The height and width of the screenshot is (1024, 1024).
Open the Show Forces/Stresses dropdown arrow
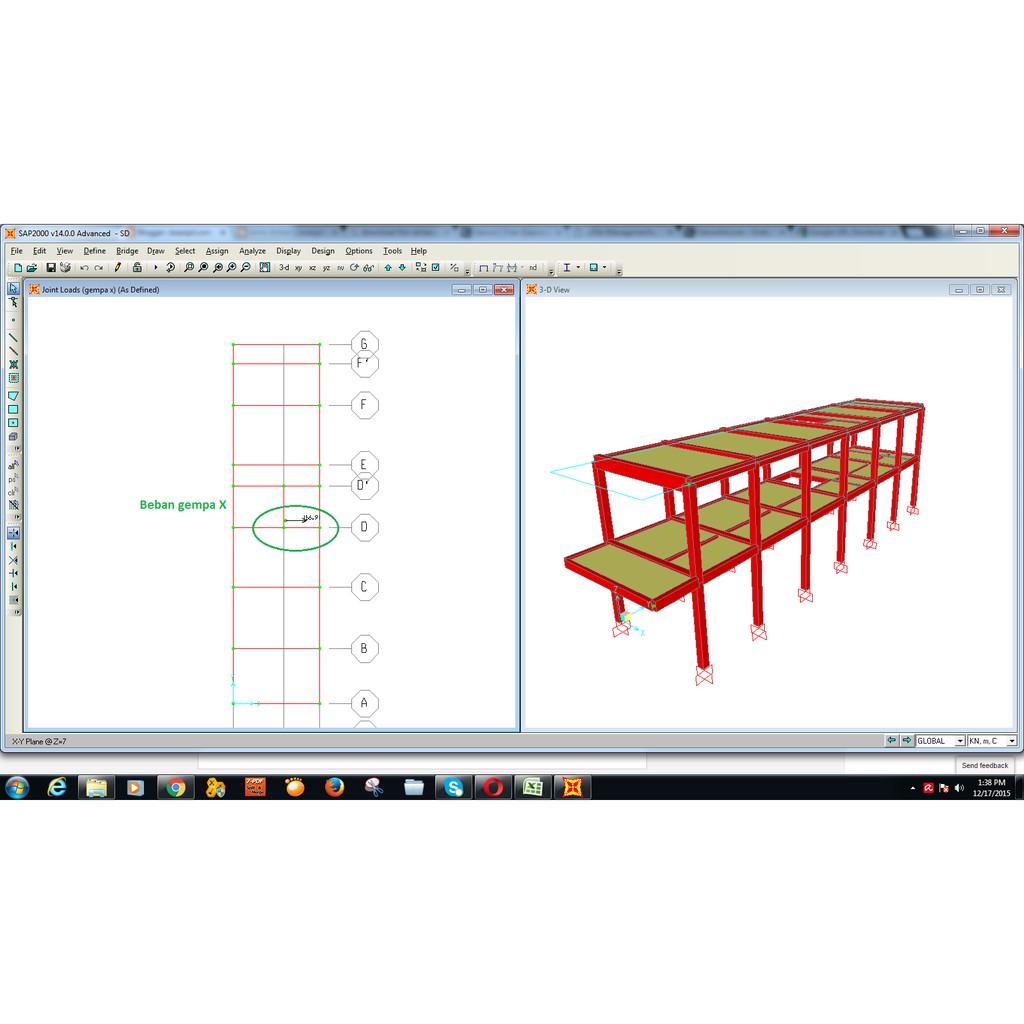[522, 268]
